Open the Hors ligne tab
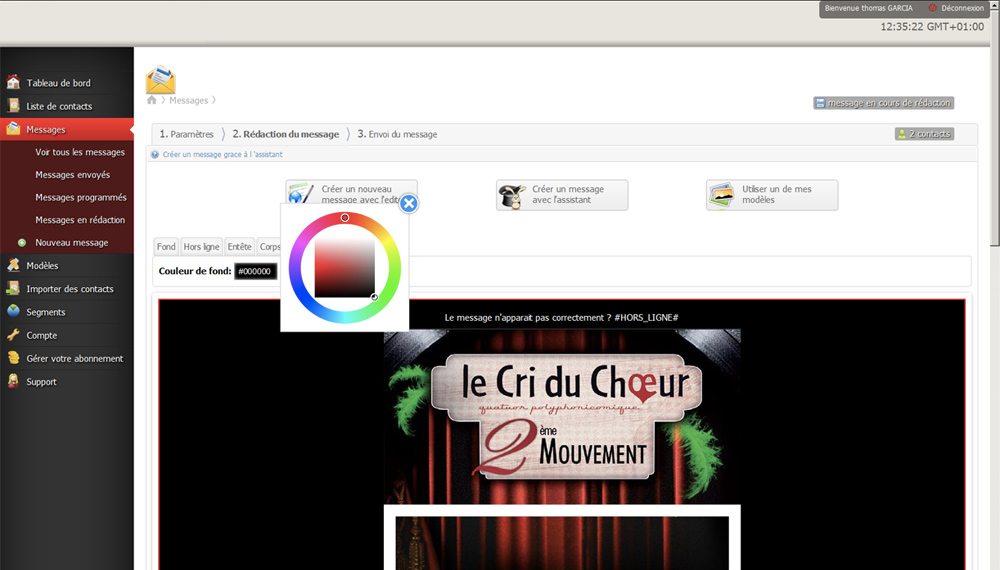Image resolution: width=1000 pixels, height=570 pixels. pyautogui.click(x=201, y=247)
